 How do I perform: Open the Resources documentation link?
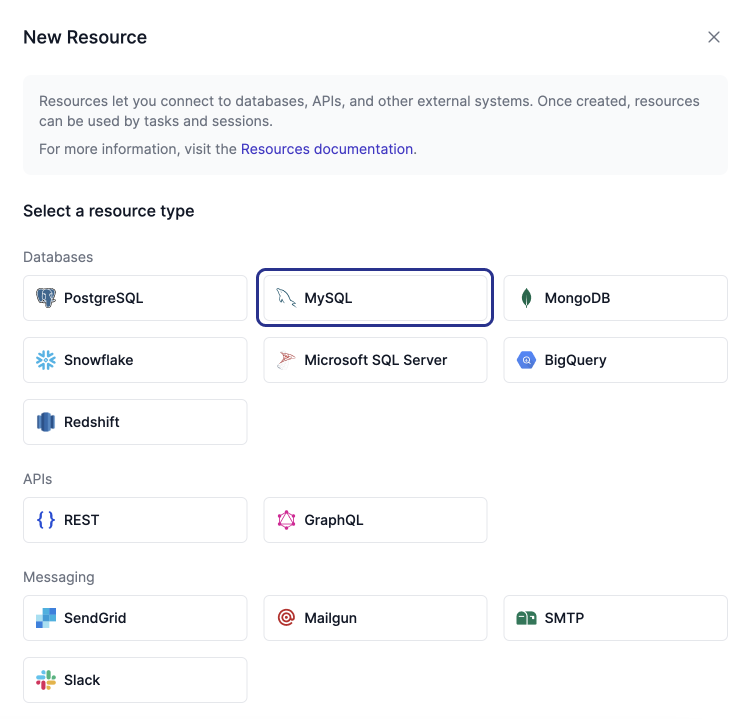(327, 149)
